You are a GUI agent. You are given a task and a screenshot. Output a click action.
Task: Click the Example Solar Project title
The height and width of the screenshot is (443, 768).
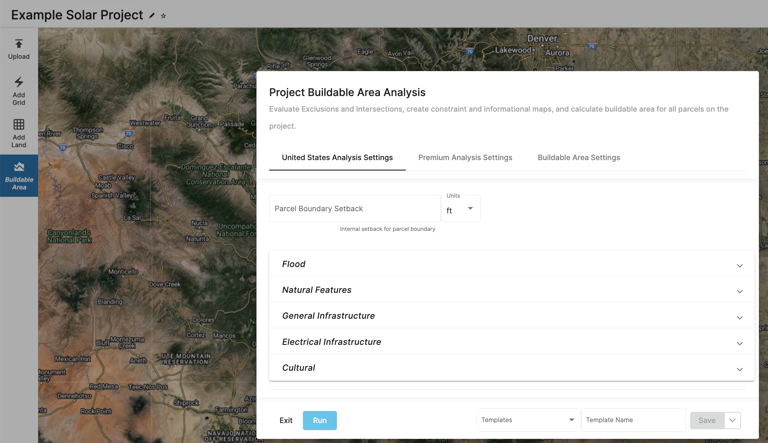[77, 15]
